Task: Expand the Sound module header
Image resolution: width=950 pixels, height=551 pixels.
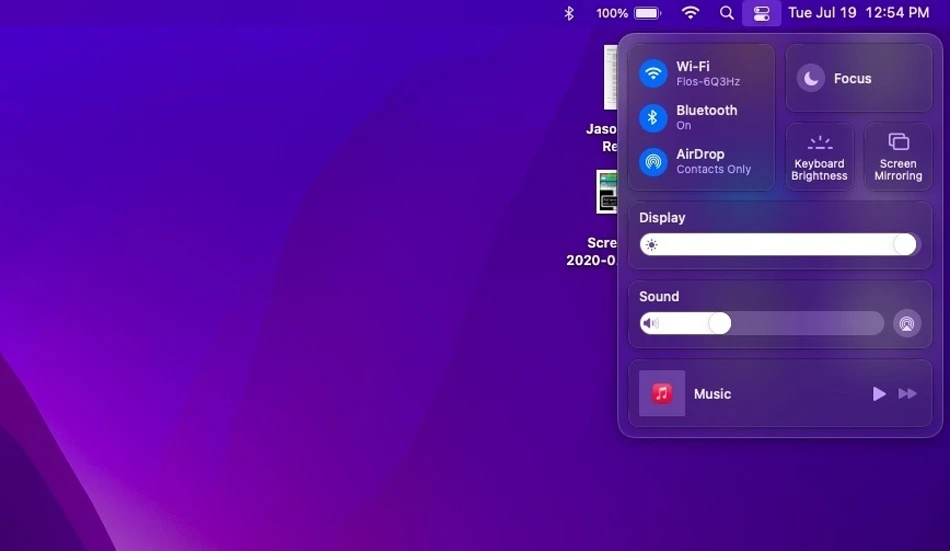Action: (x=659, y=296)
